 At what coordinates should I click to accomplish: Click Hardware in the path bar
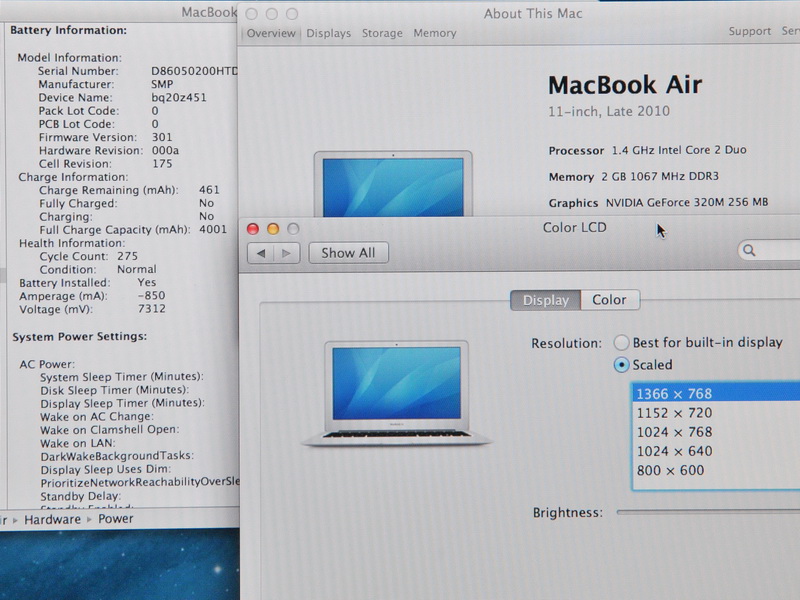53,519
